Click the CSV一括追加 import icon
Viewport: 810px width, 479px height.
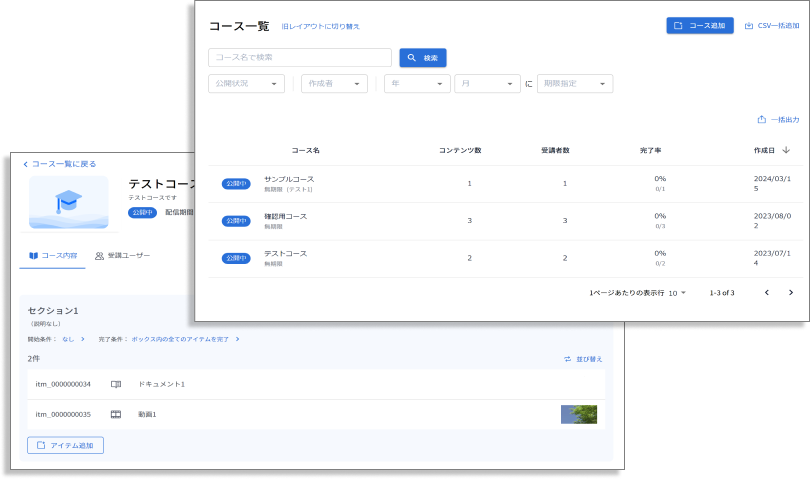point(749,26)
